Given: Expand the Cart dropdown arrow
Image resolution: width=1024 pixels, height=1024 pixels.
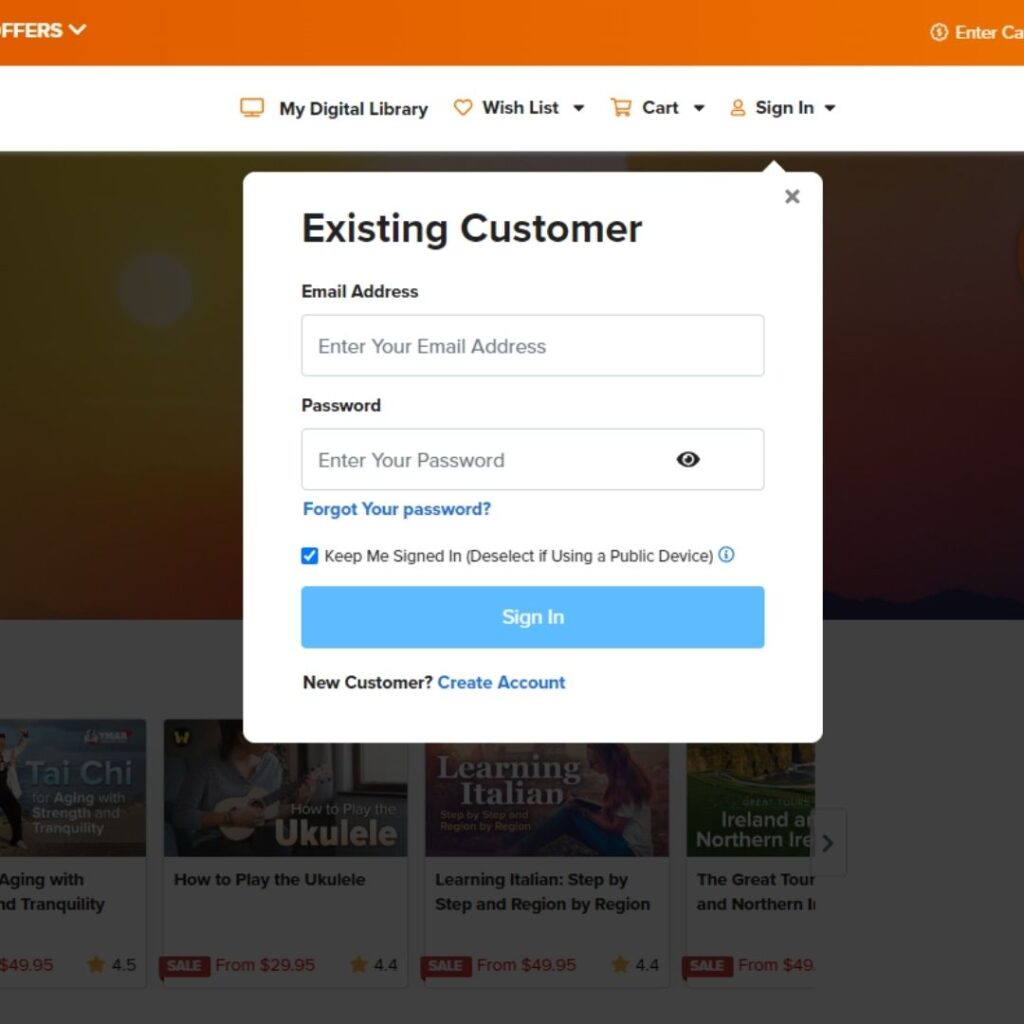Looking at the screenshot, I should click(x=699, y=108).
